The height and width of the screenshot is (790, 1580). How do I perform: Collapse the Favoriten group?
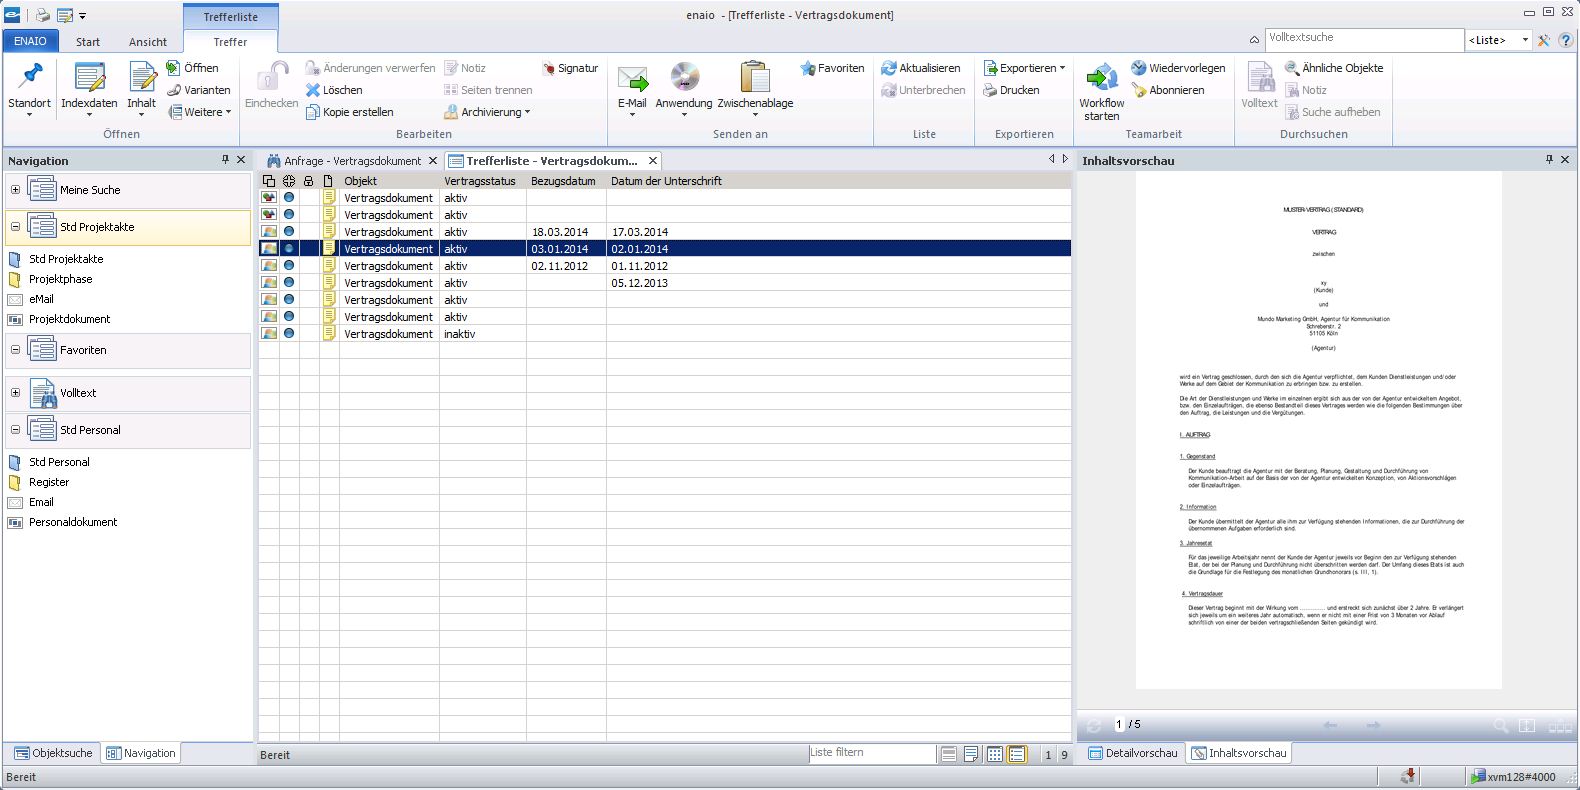(15, 350)
